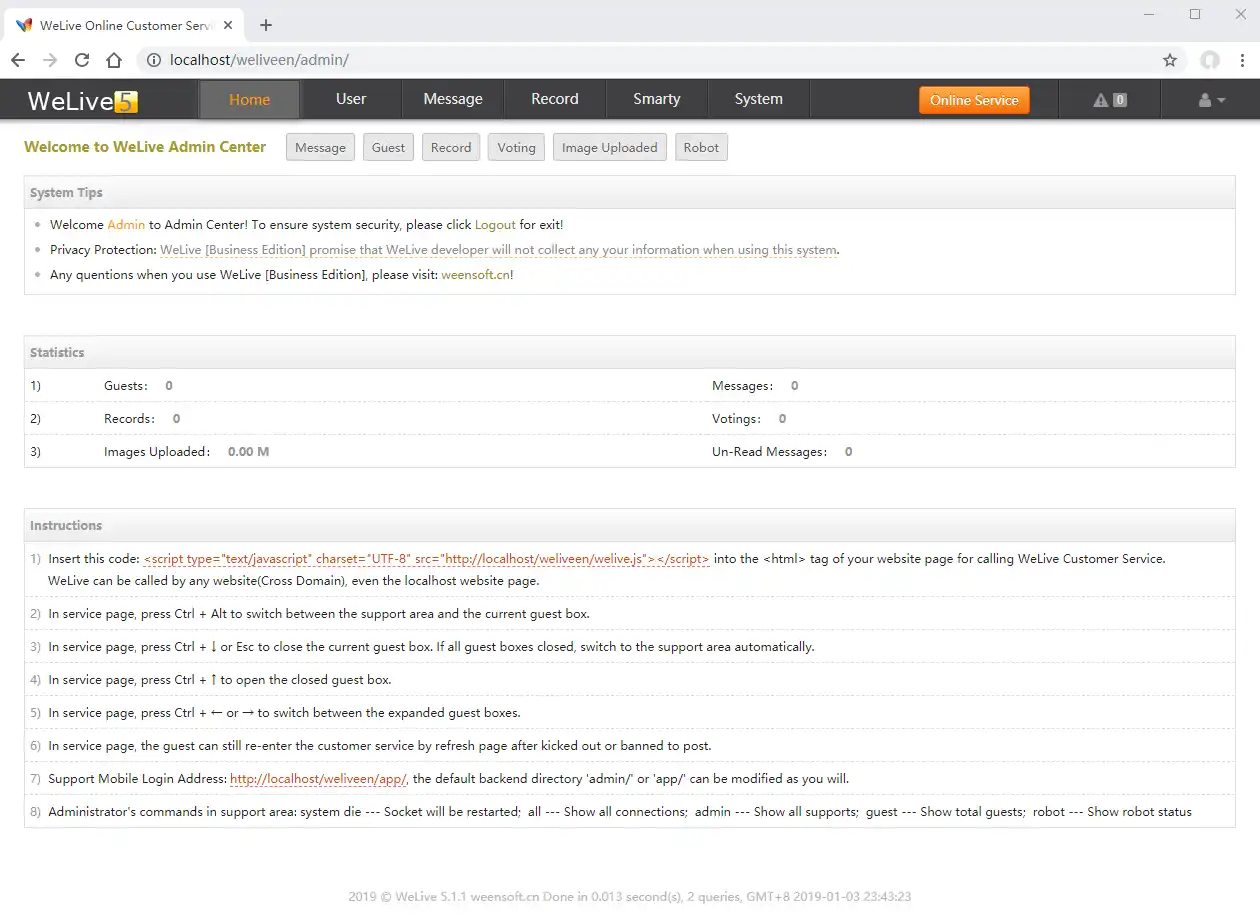This screenshot has width=1260, height=920.
Task: Click instruction 2 about Ctrl + Alt
Action: [x=319, y=614]
